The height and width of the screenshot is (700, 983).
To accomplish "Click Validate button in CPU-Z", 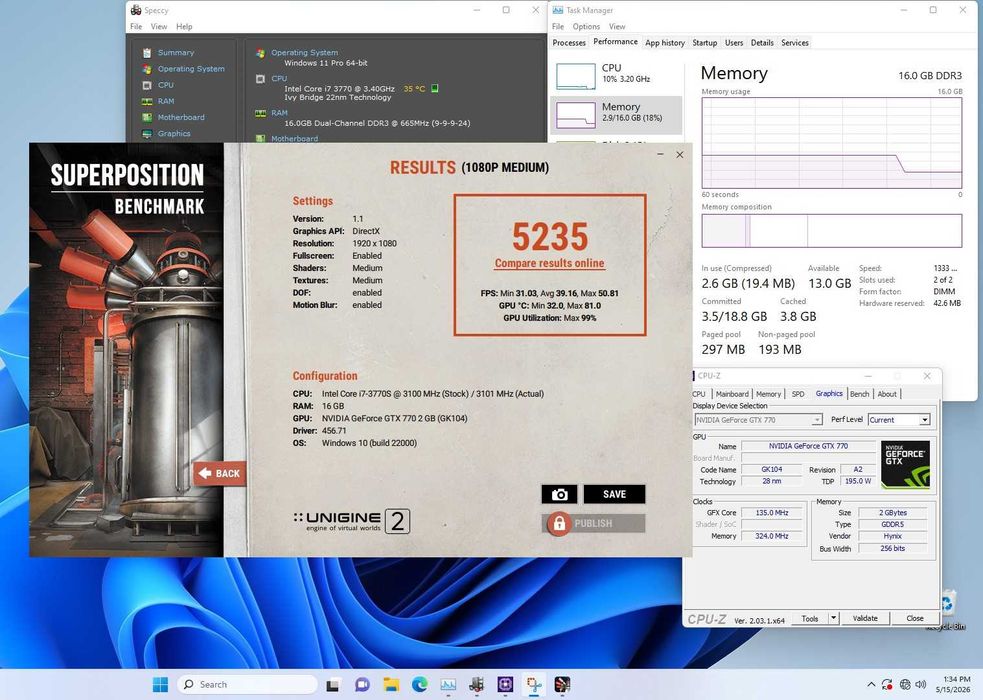I will click(865, 619).
